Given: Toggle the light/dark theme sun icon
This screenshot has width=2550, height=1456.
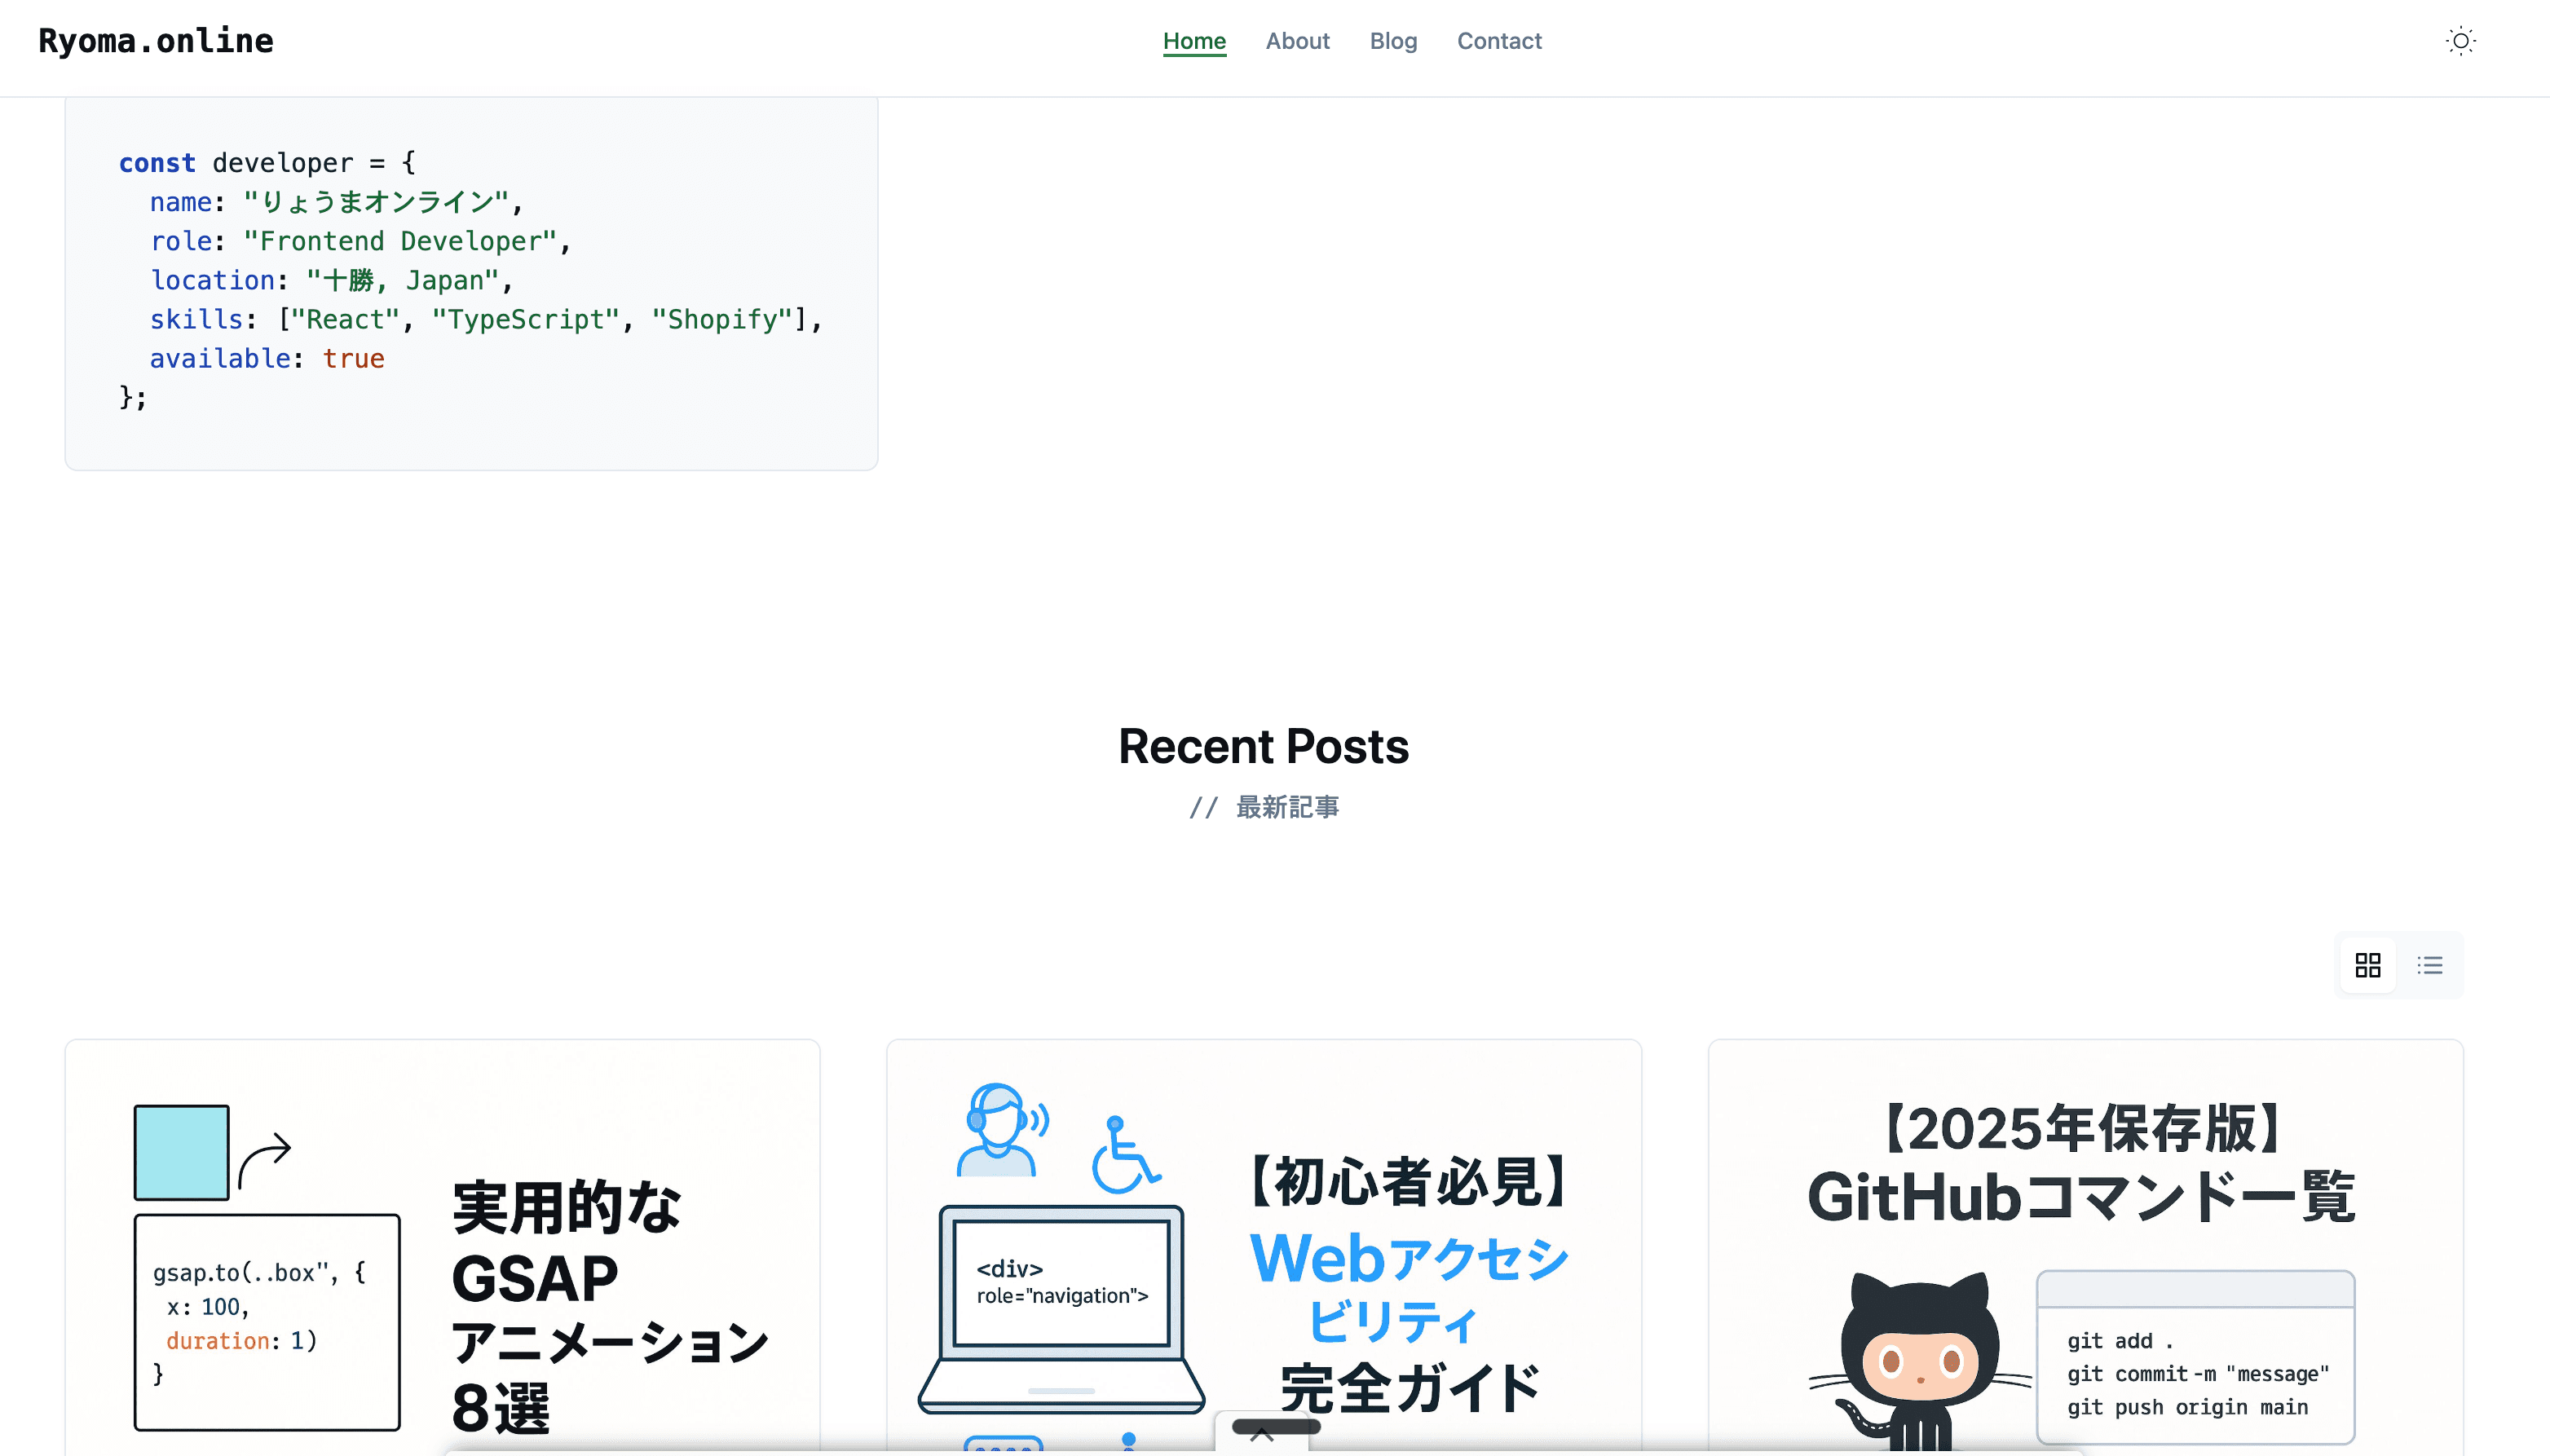Looking at the screenshot, I should pos(2460,41).
